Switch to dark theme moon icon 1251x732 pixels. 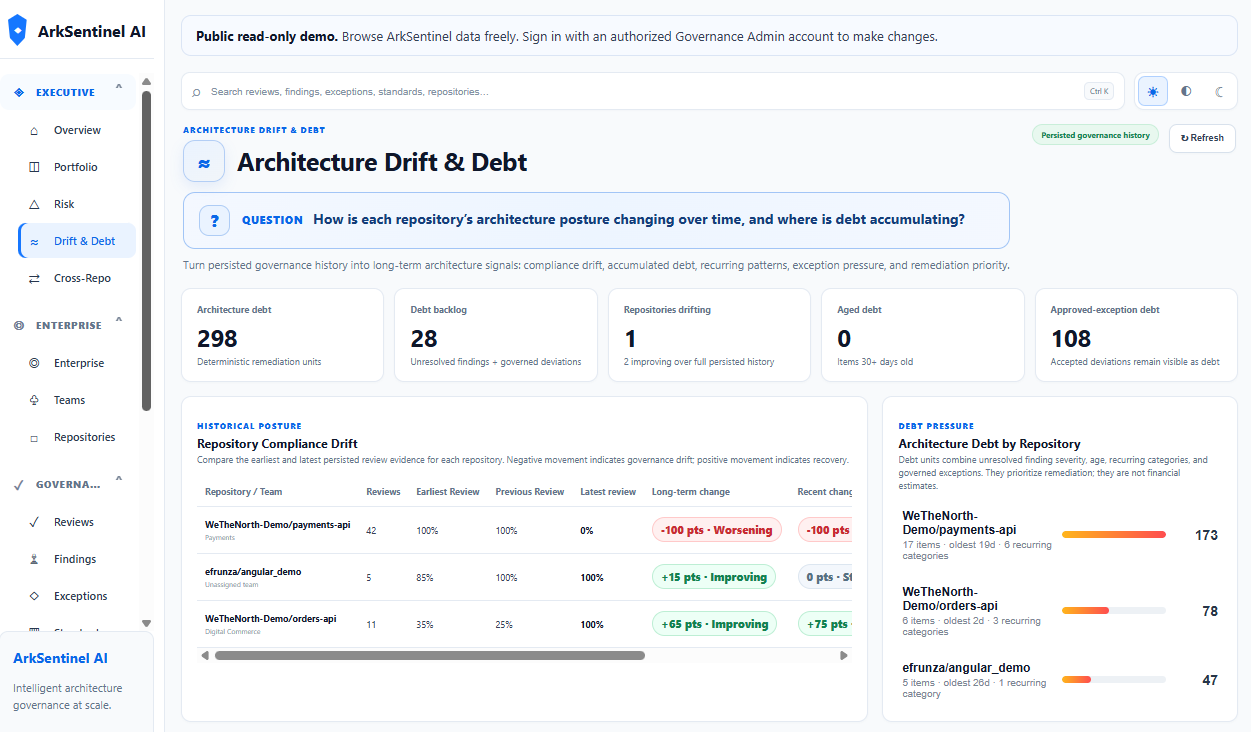click(1219, 91)
